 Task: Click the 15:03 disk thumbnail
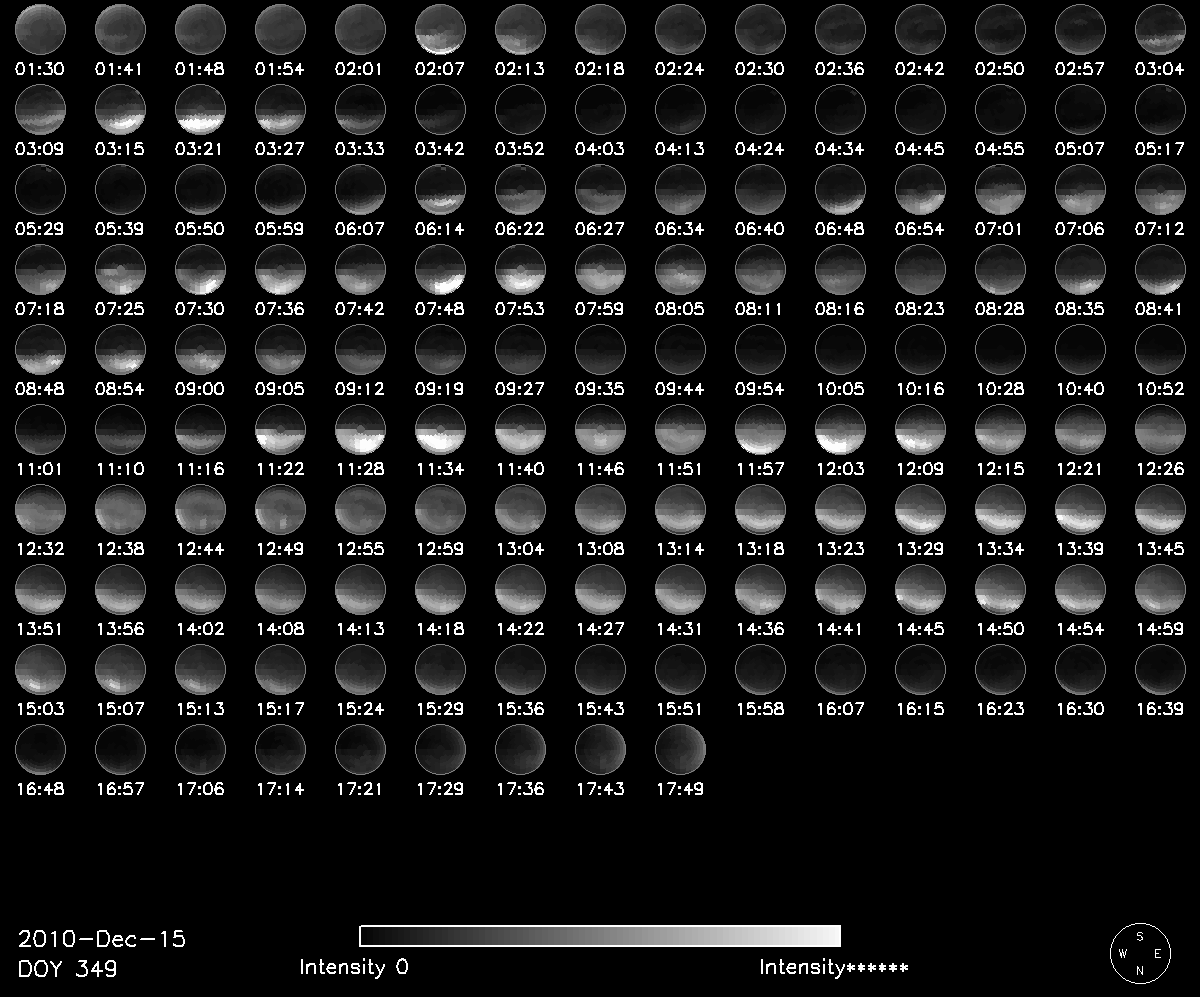pos(40,669)
